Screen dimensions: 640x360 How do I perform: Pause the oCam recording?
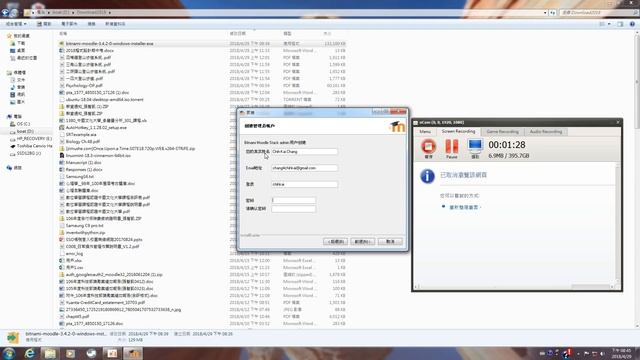pyautogui.click(x=451, y=147)
